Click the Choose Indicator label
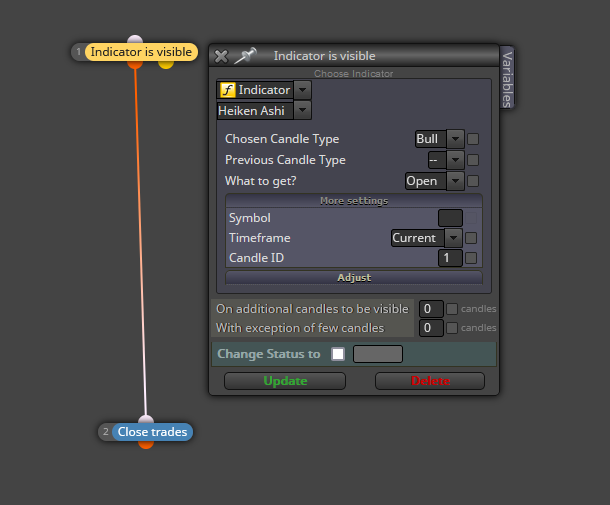 pos(354,74)
